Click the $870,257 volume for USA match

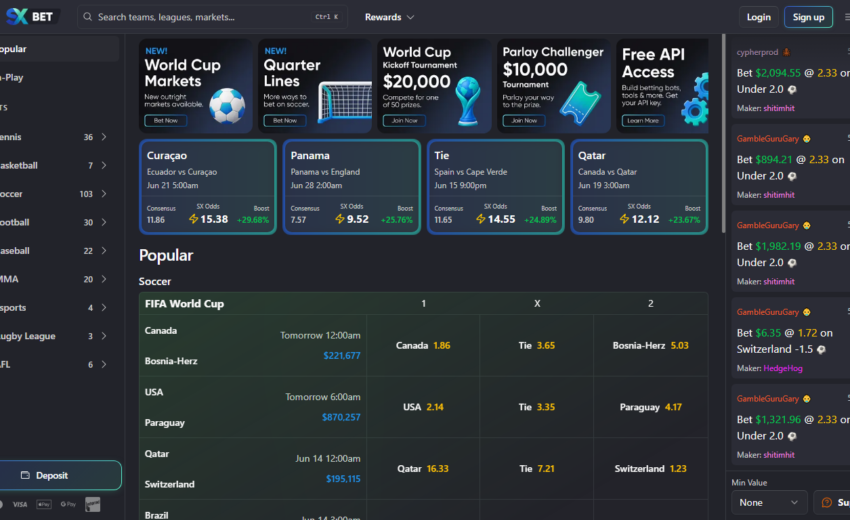click(x=341, y=417)
